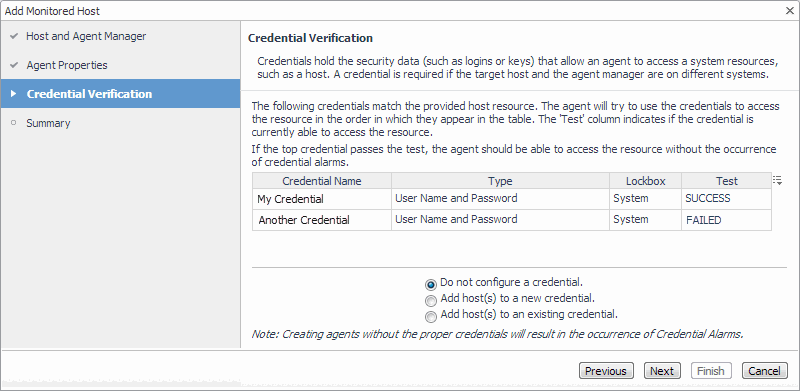This screenshot has height=391, width=800.
Task: Sort by the Test column header
Action: point(726,181)
